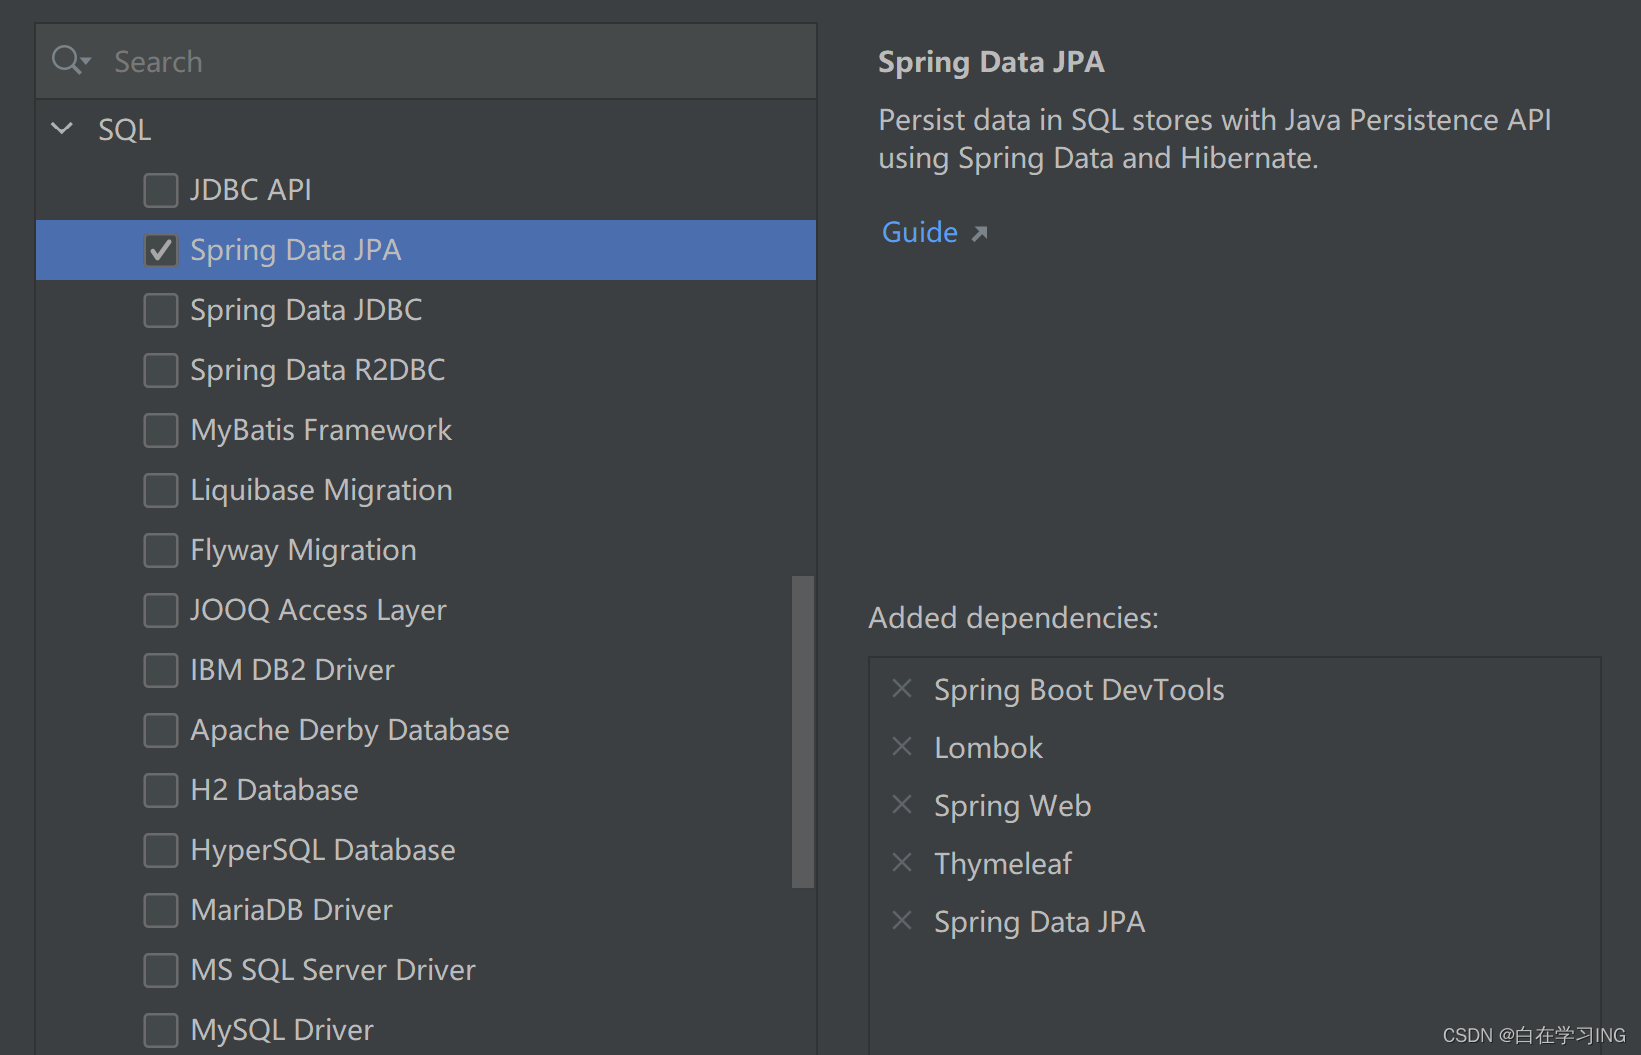Screen dimensions: 1641x1055
Task: Enable the JDBC API checkbox
Action: [161, 190]
